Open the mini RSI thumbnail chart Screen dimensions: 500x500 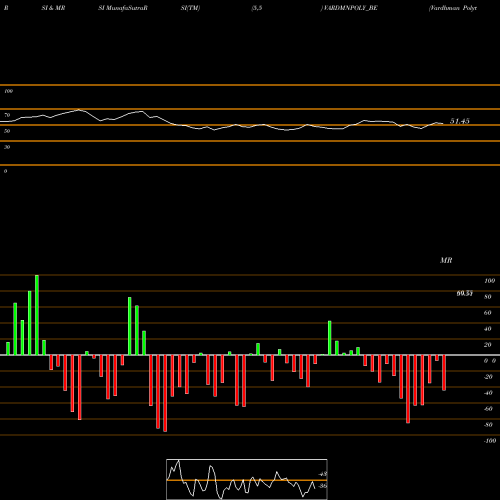[x=247, y=479]
